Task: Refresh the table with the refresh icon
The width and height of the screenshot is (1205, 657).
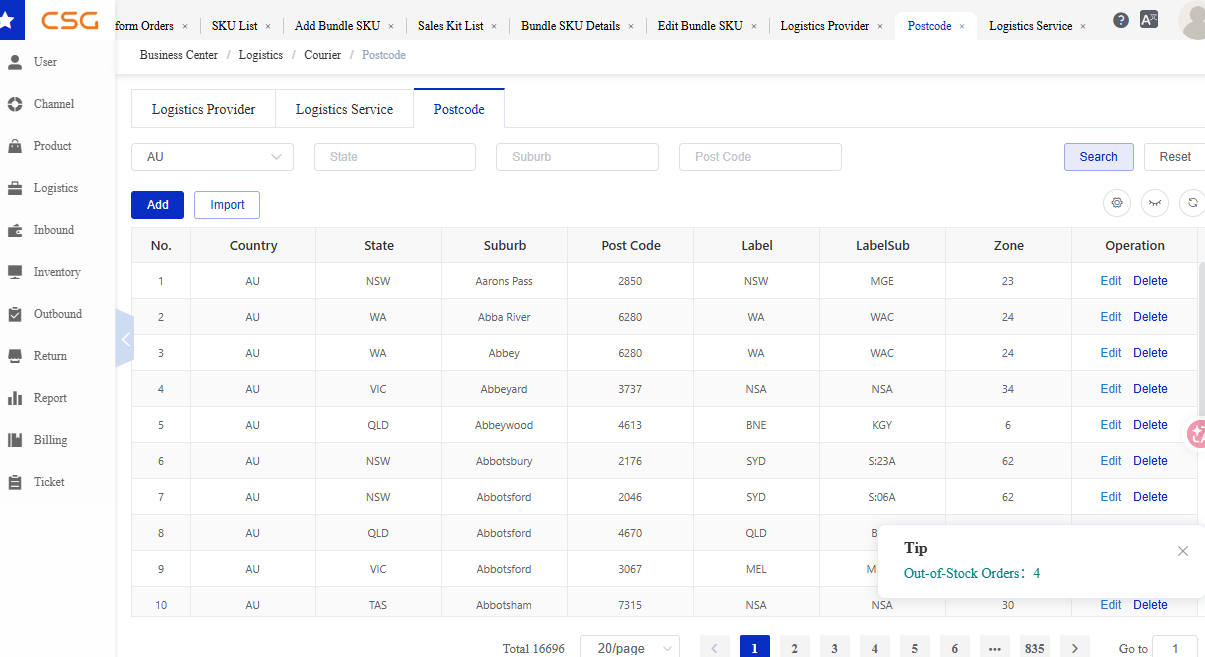Action: tap(1192, 203)
